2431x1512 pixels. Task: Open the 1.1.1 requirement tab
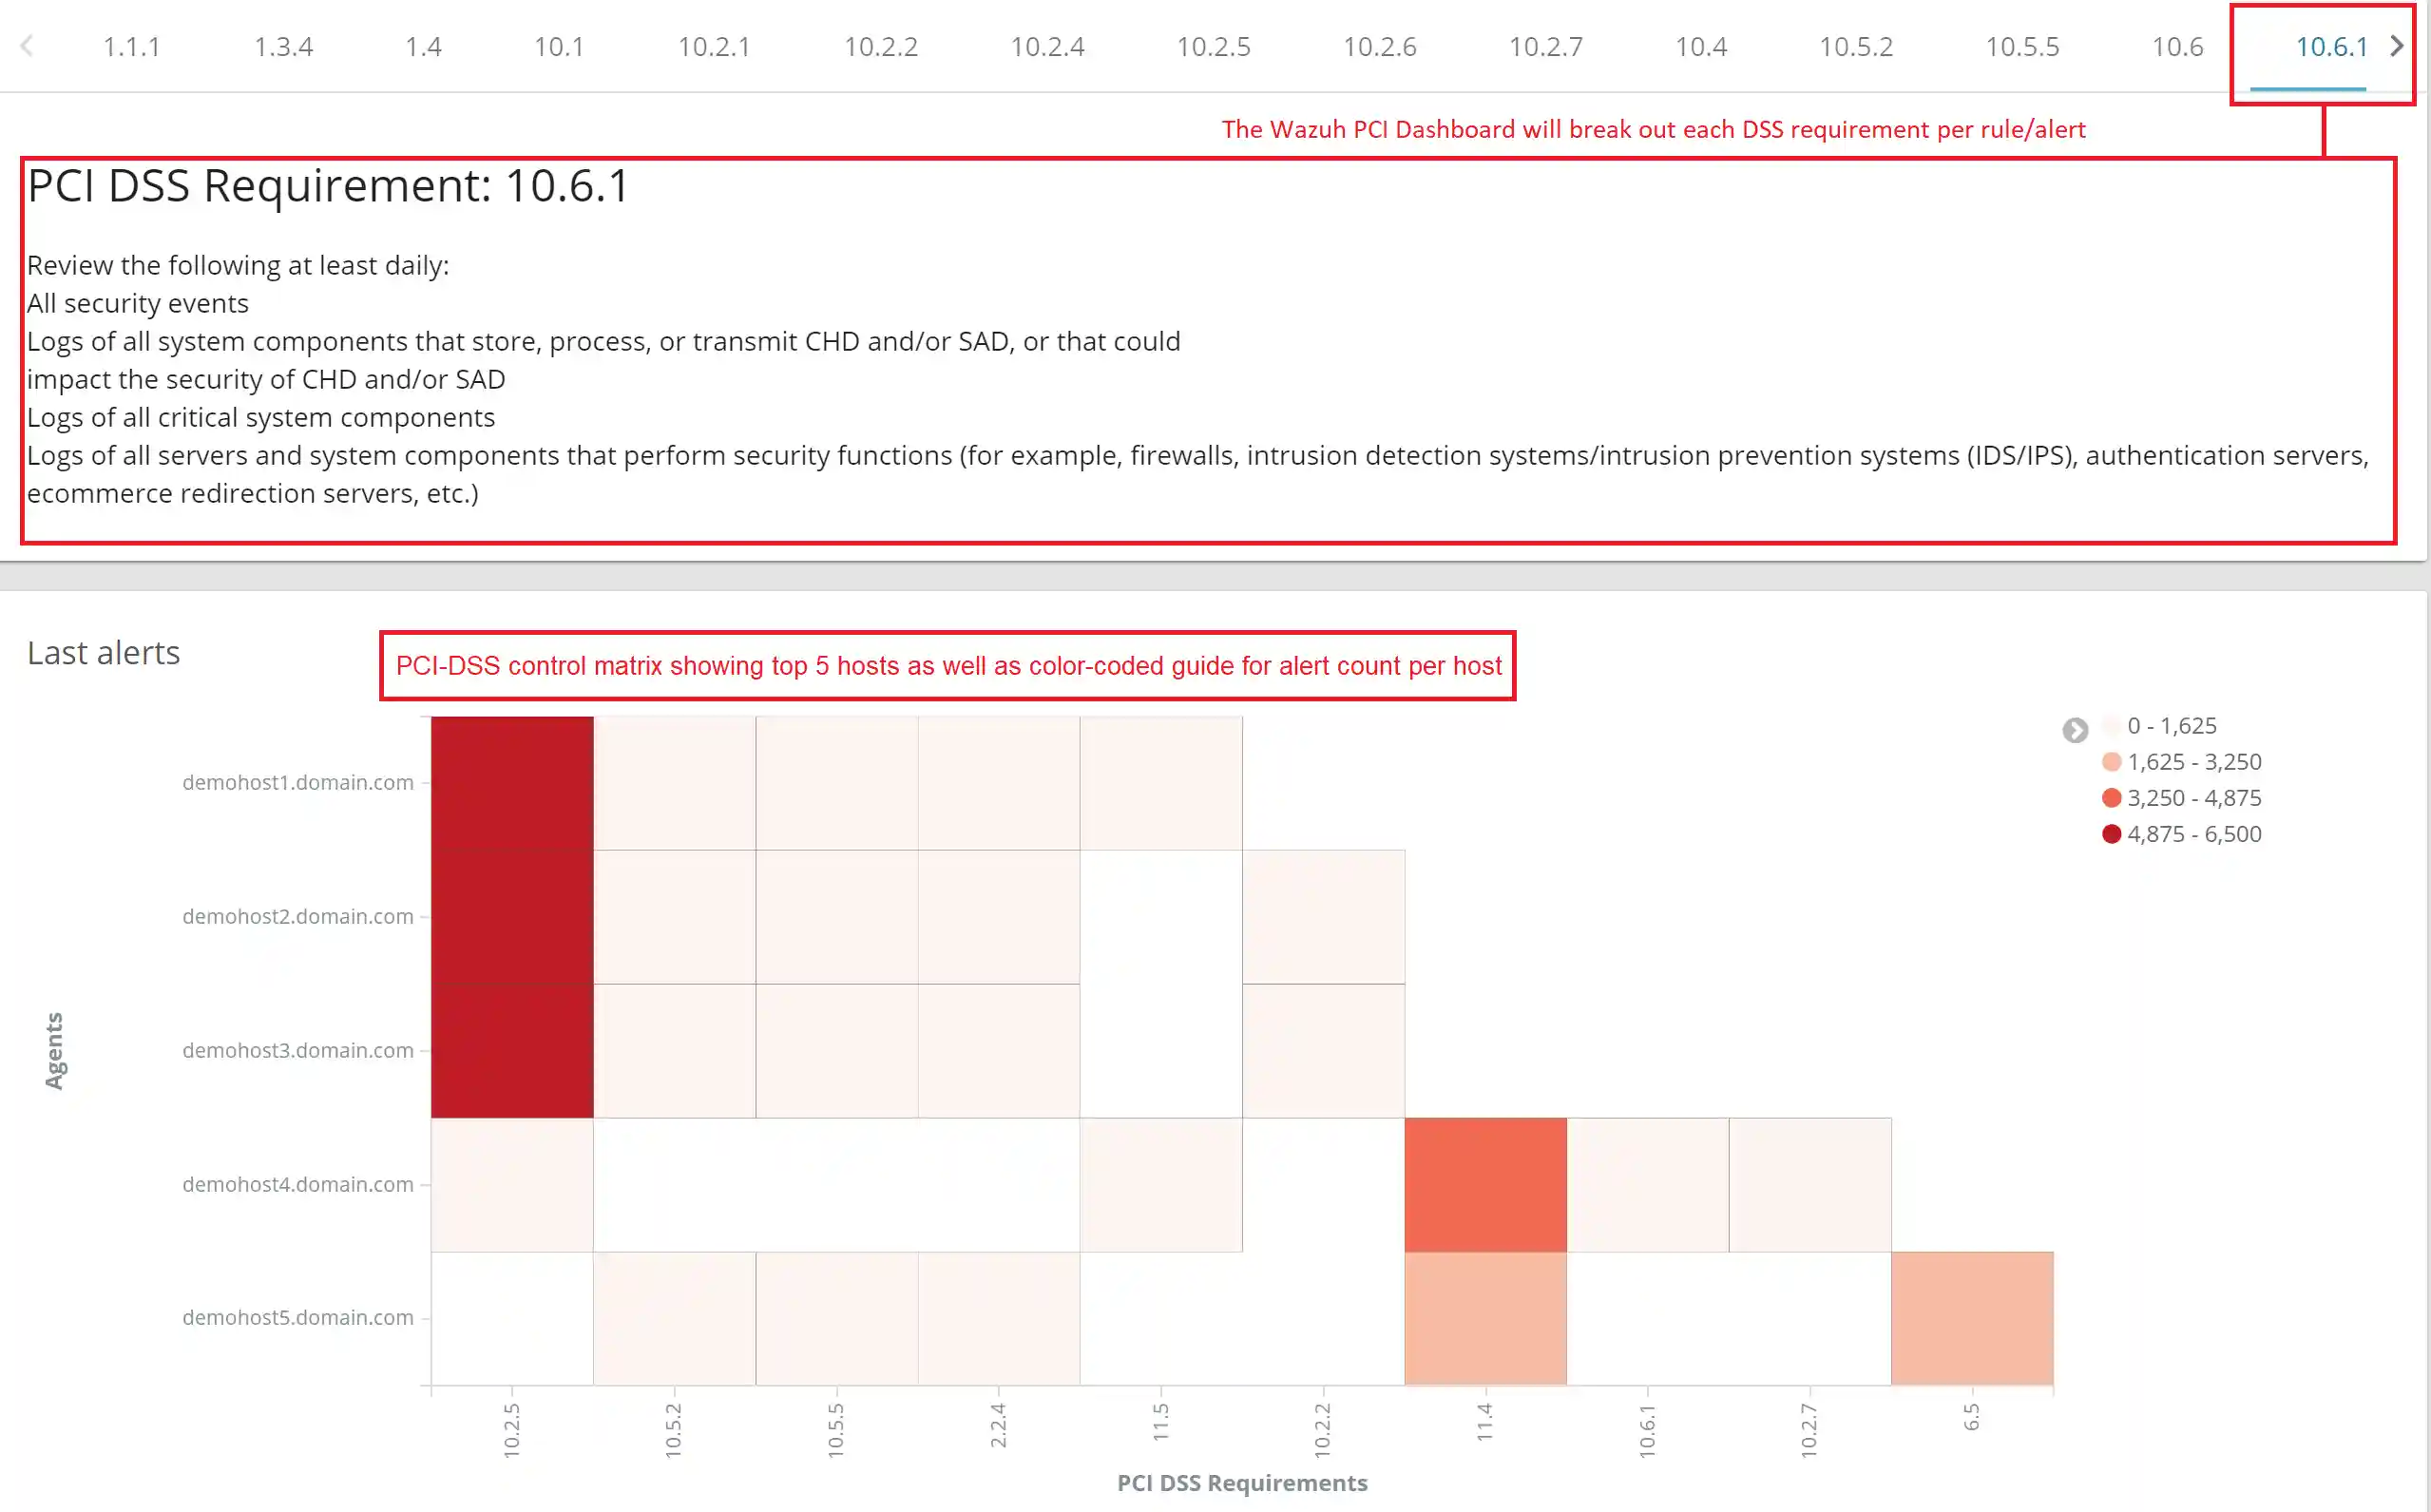coord(131,47)
